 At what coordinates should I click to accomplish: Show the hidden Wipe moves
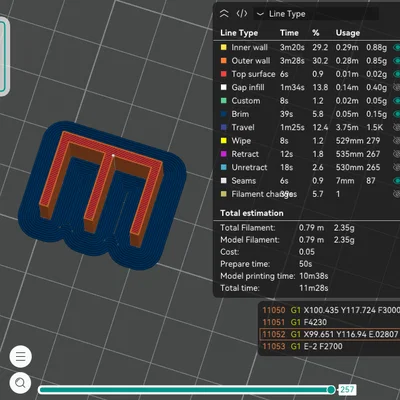coord(397,141)
